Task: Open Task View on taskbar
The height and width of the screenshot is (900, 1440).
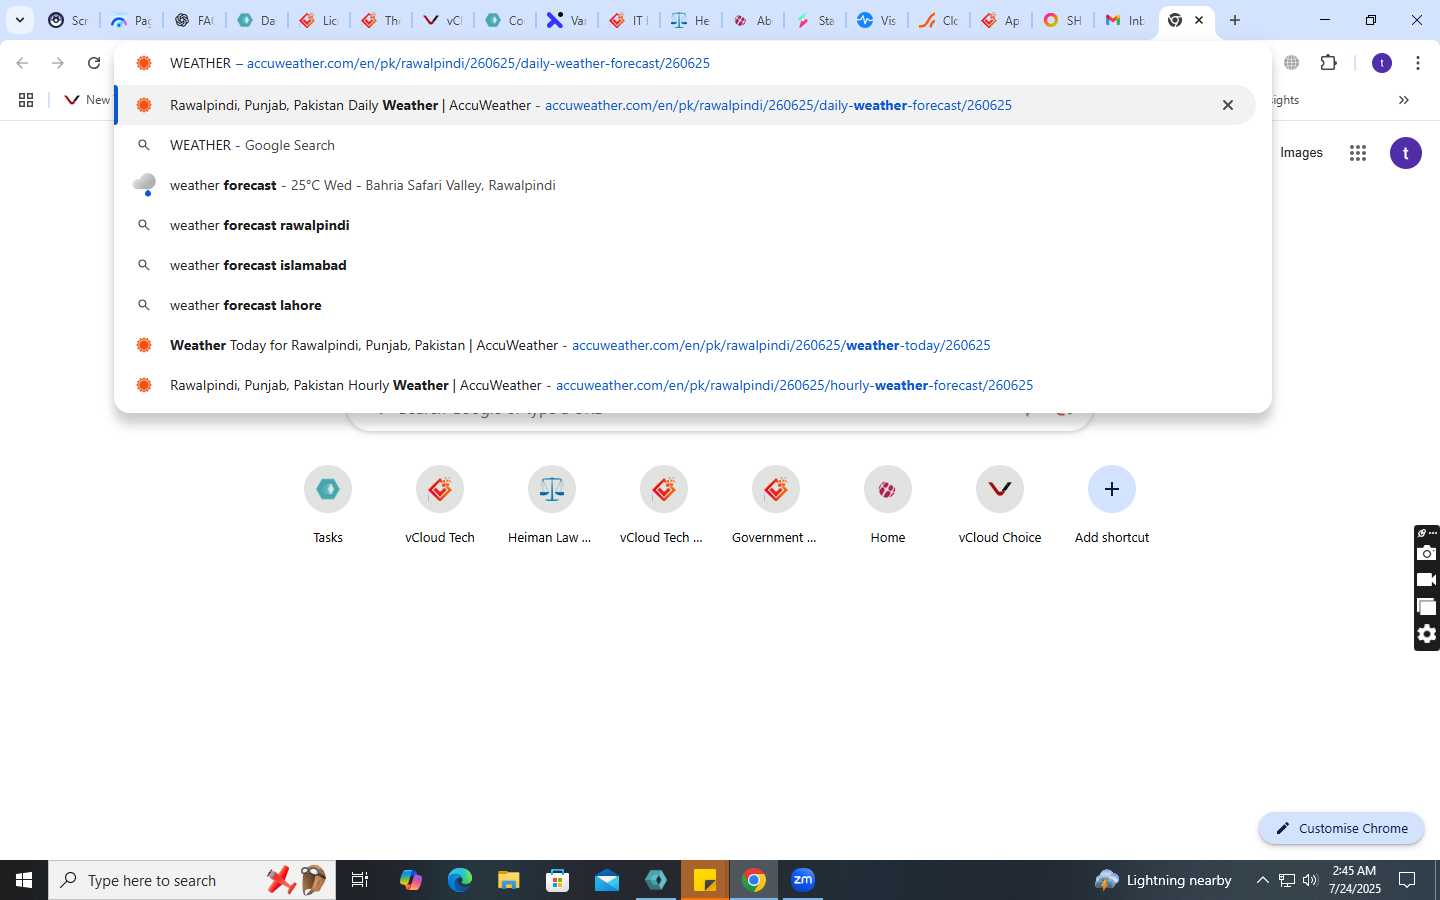Action: (360, 880)
